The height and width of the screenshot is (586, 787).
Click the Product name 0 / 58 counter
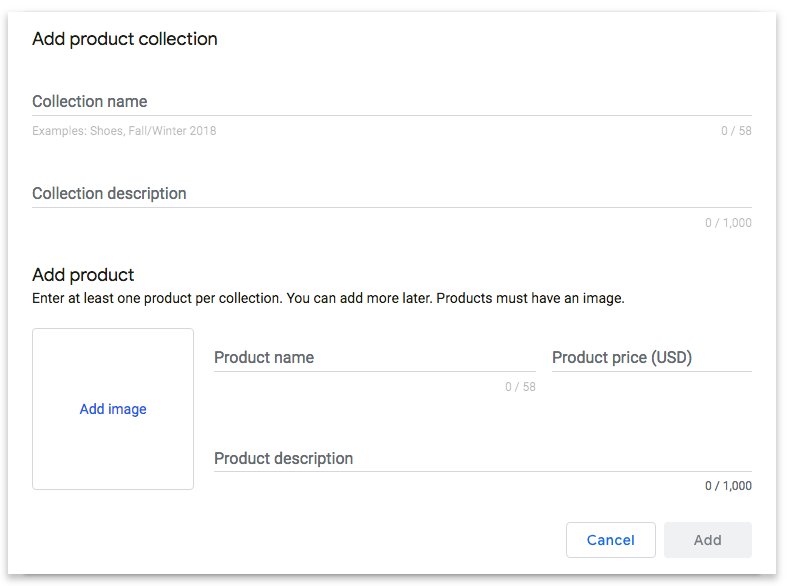[520, 387]
